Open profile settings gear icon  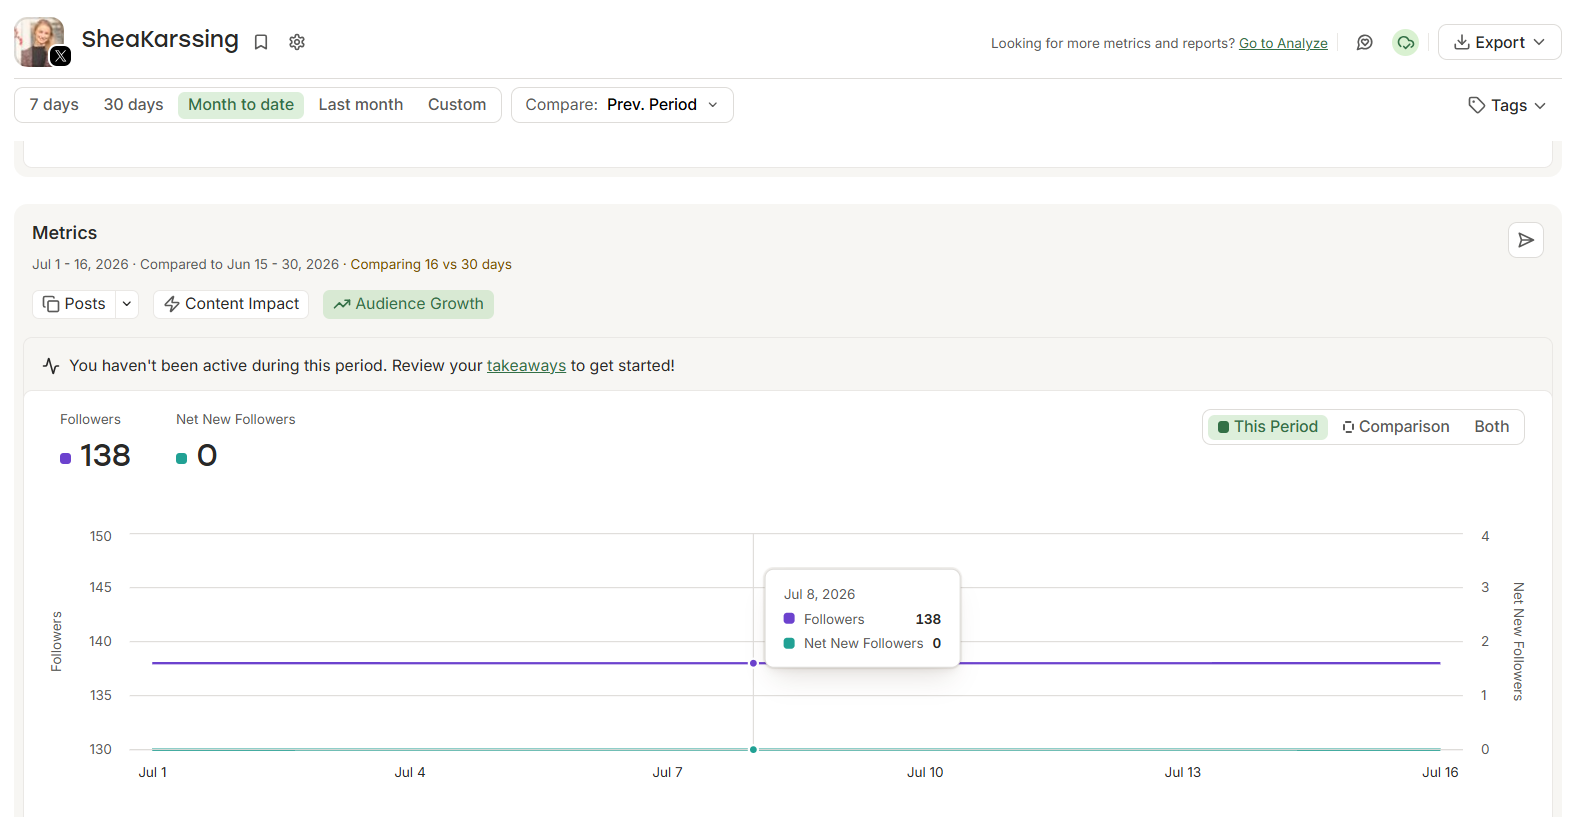(297, 42)
